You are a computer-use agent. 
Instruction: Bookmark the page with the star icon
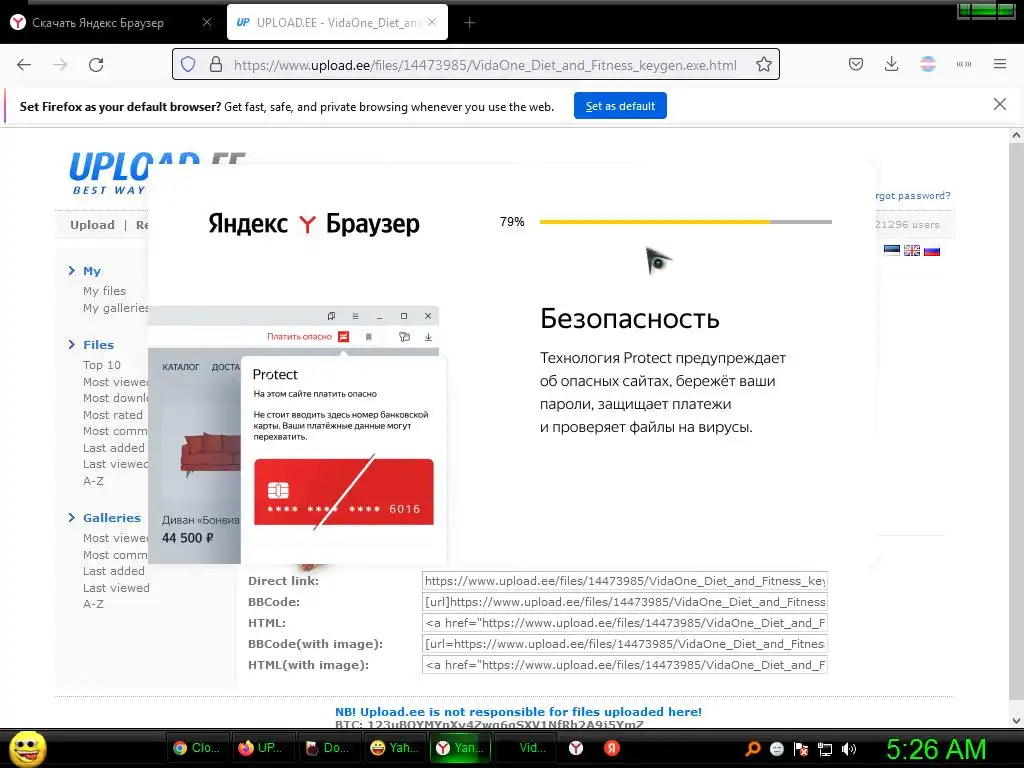click(x=763, y=65)
